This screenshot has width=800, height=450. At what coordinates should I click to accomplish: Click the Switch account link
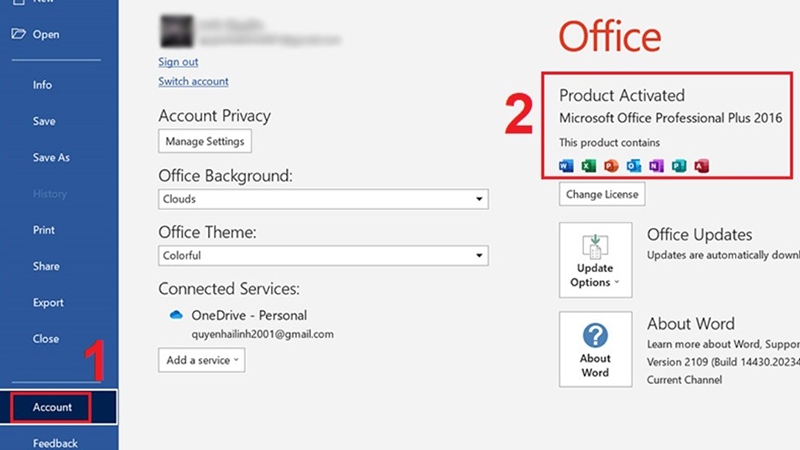pos(193,81)
